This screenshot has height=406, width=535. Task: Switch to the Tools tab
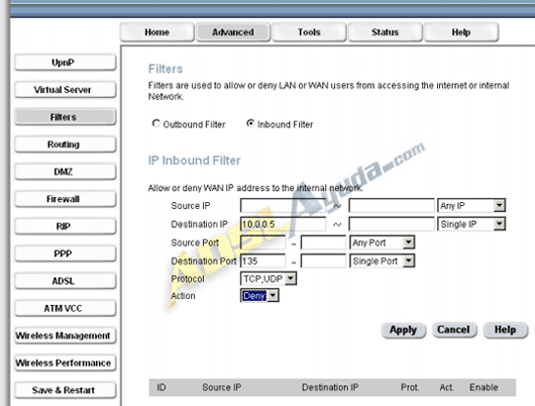pyautogui.click(x=309, y=32)
